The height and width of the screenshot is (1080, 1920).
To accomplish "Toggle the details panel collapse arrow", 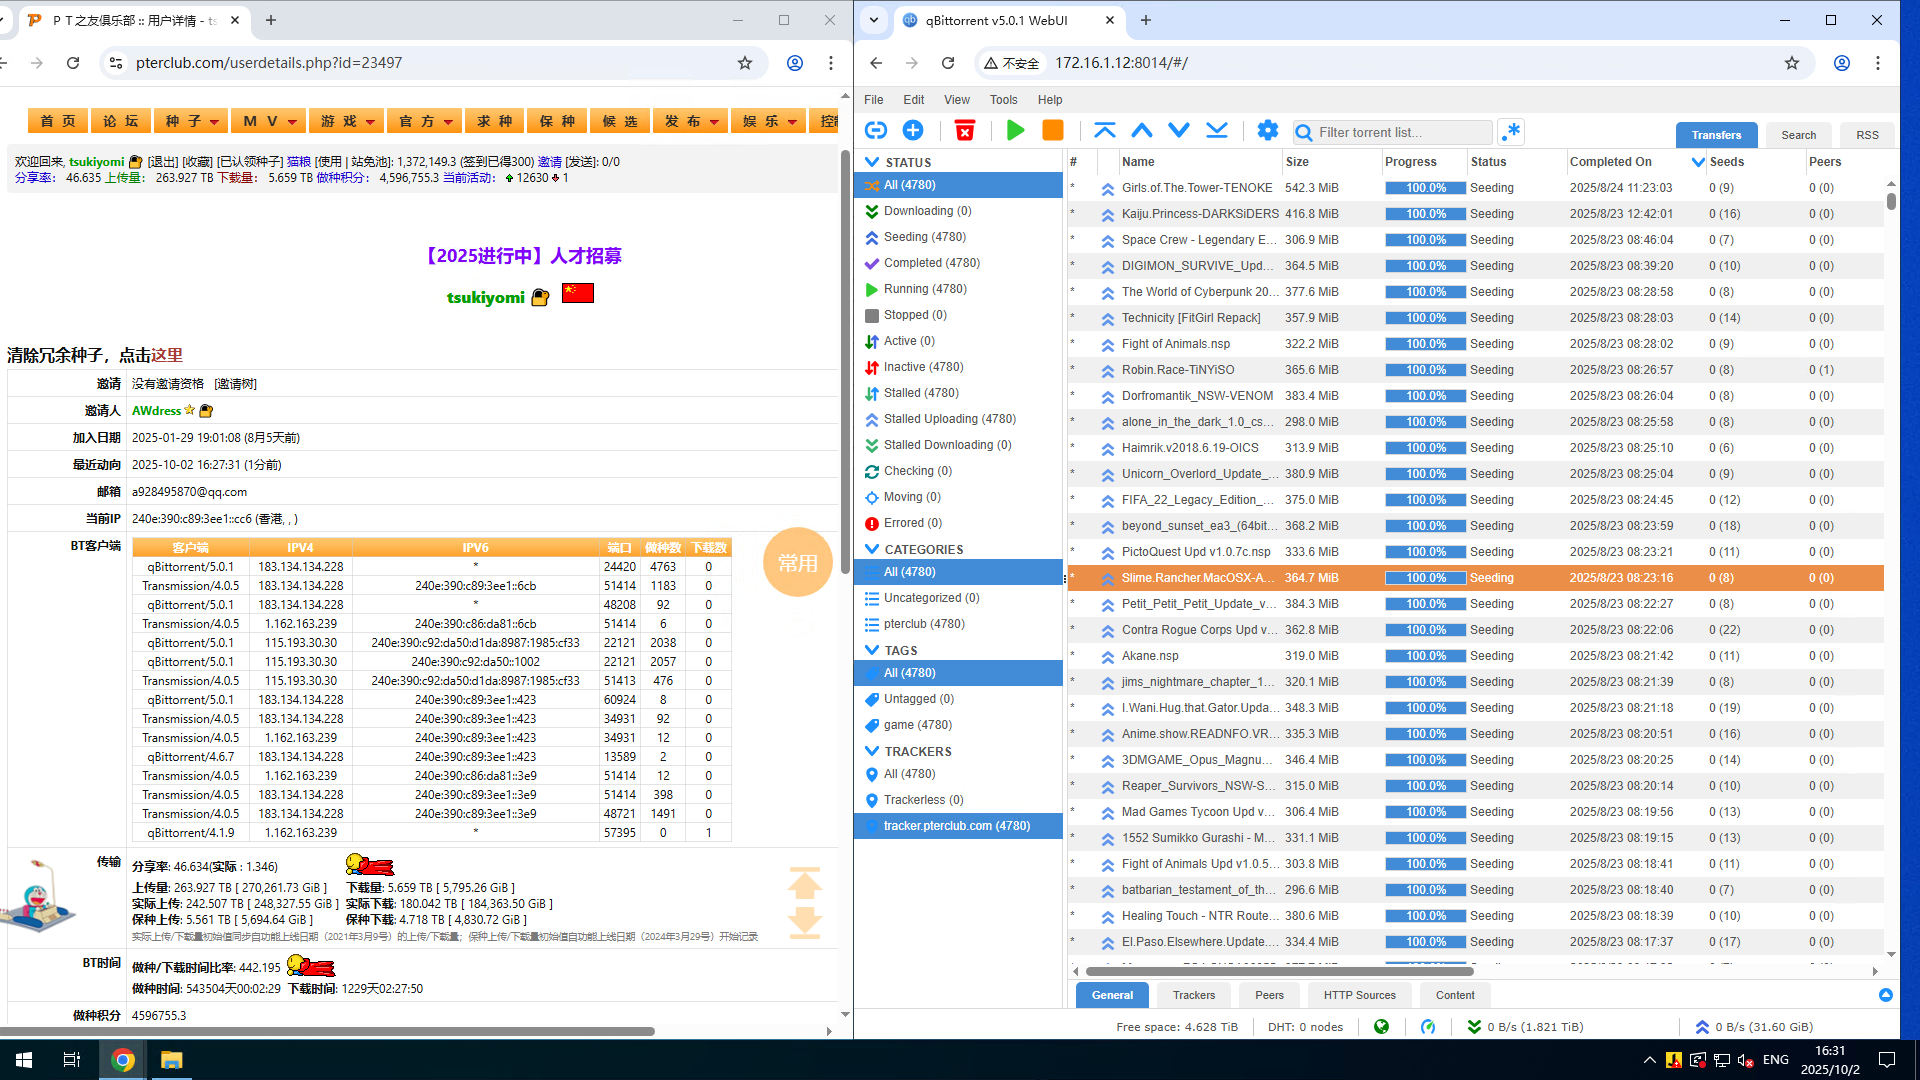I will pos(1885,995).
